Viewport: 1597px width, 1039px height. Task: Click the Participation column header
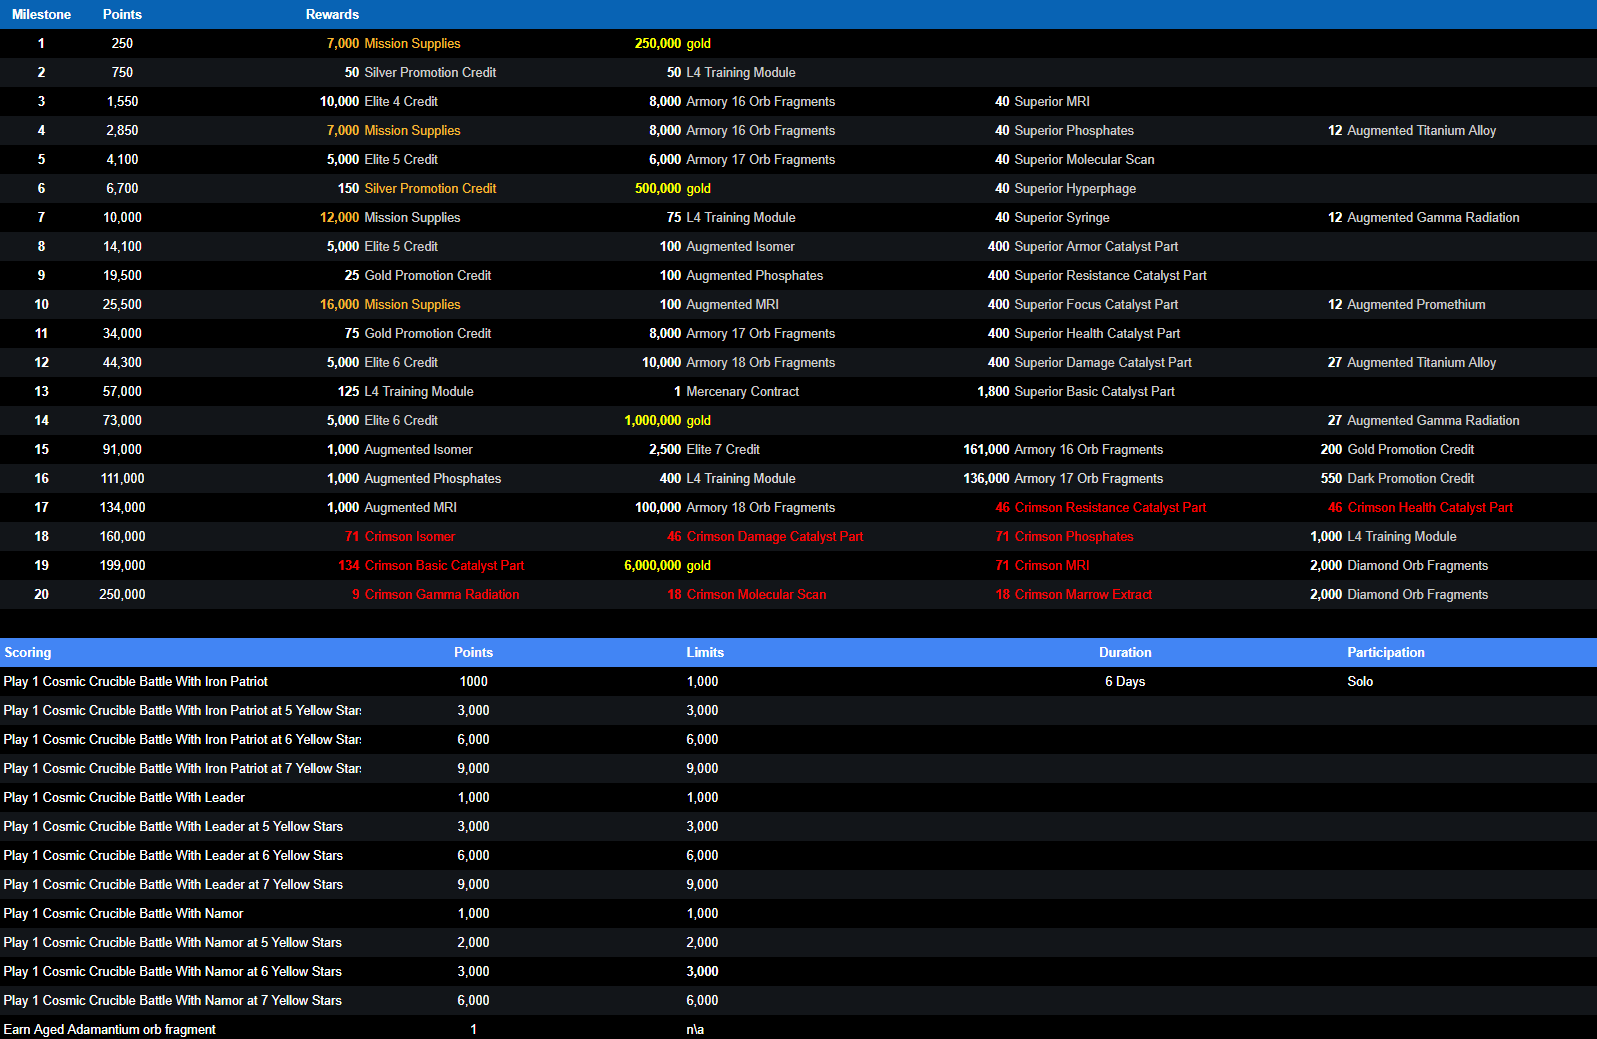click(1385, 652)
